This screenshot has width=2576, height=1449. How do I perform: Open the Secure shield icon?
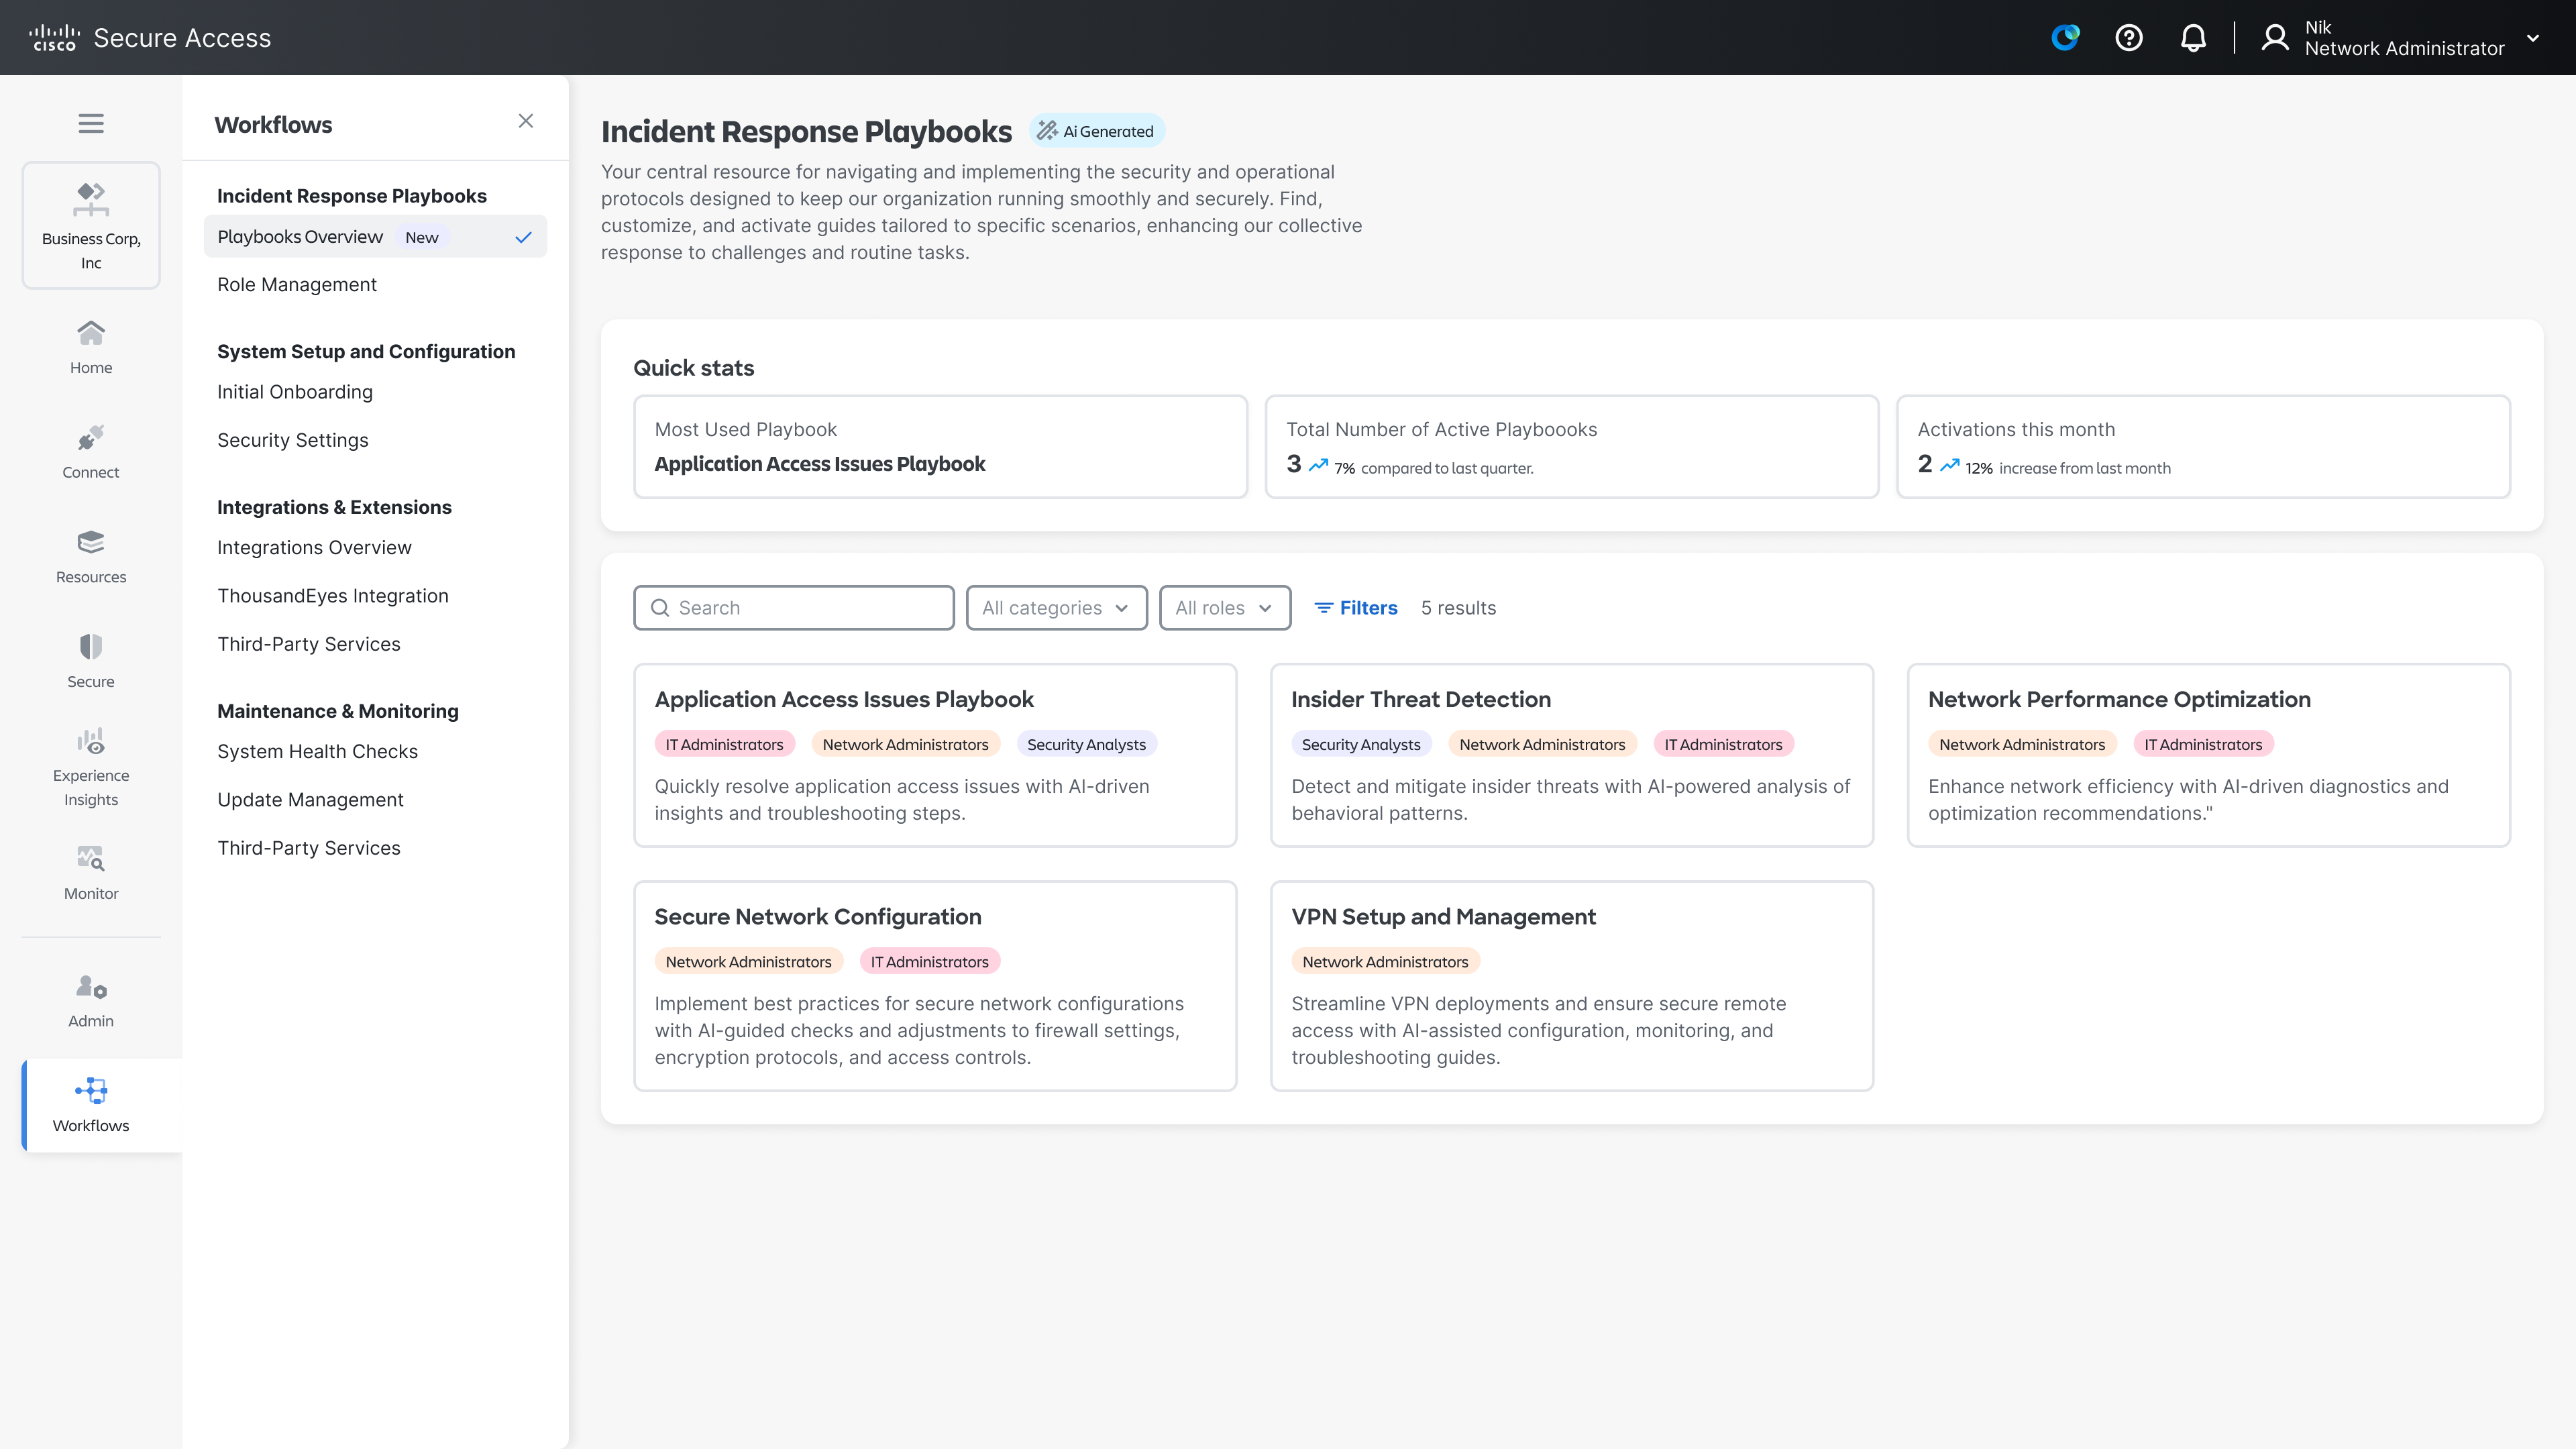(x=91, y=660)
